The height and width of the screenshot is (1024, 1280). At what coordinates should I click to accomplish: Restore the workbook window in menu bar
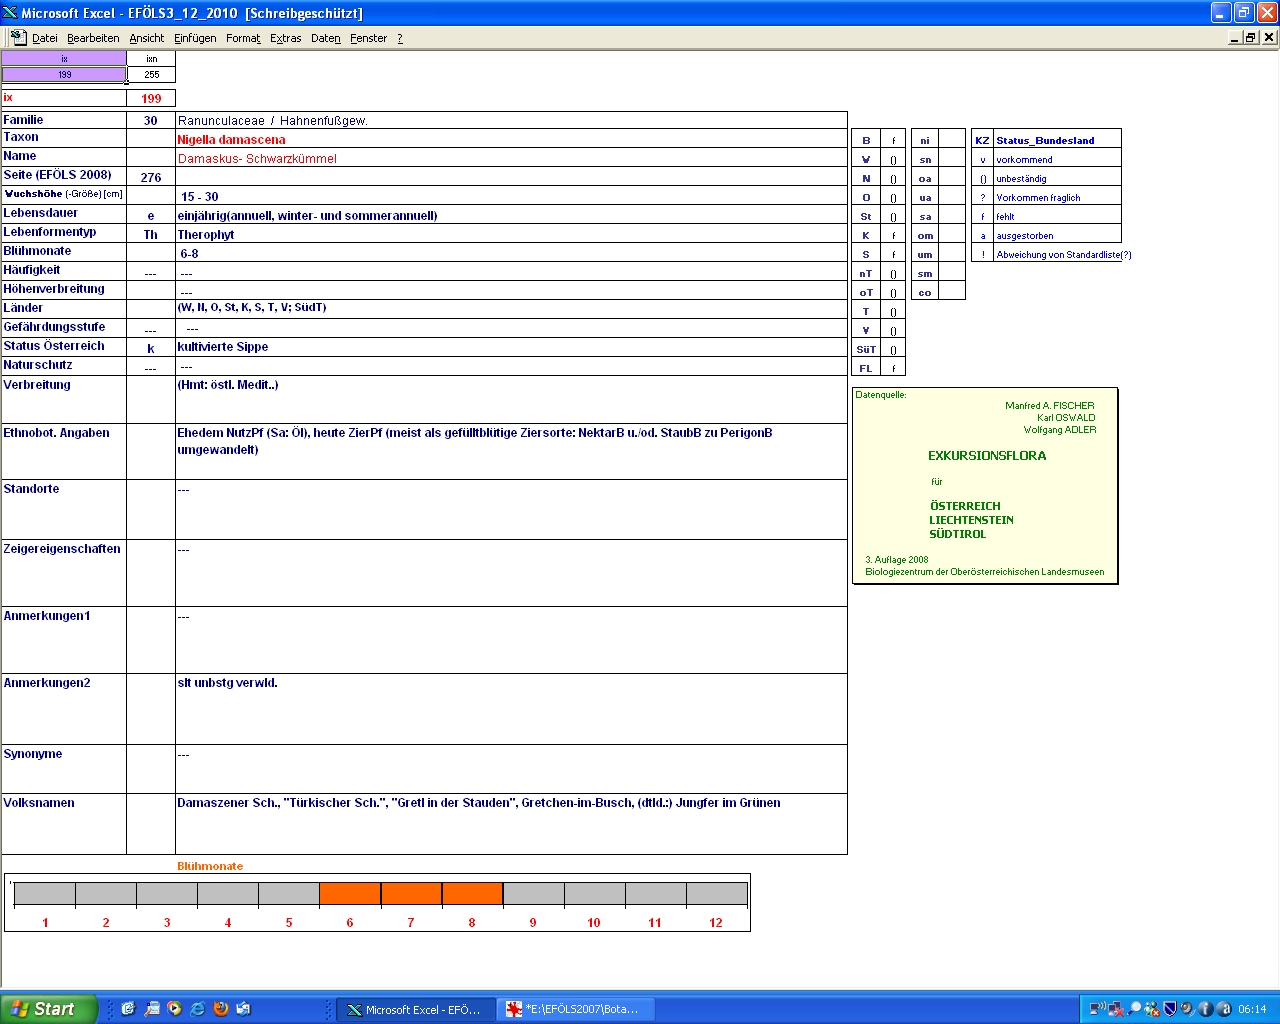[x=1251, y=37]
